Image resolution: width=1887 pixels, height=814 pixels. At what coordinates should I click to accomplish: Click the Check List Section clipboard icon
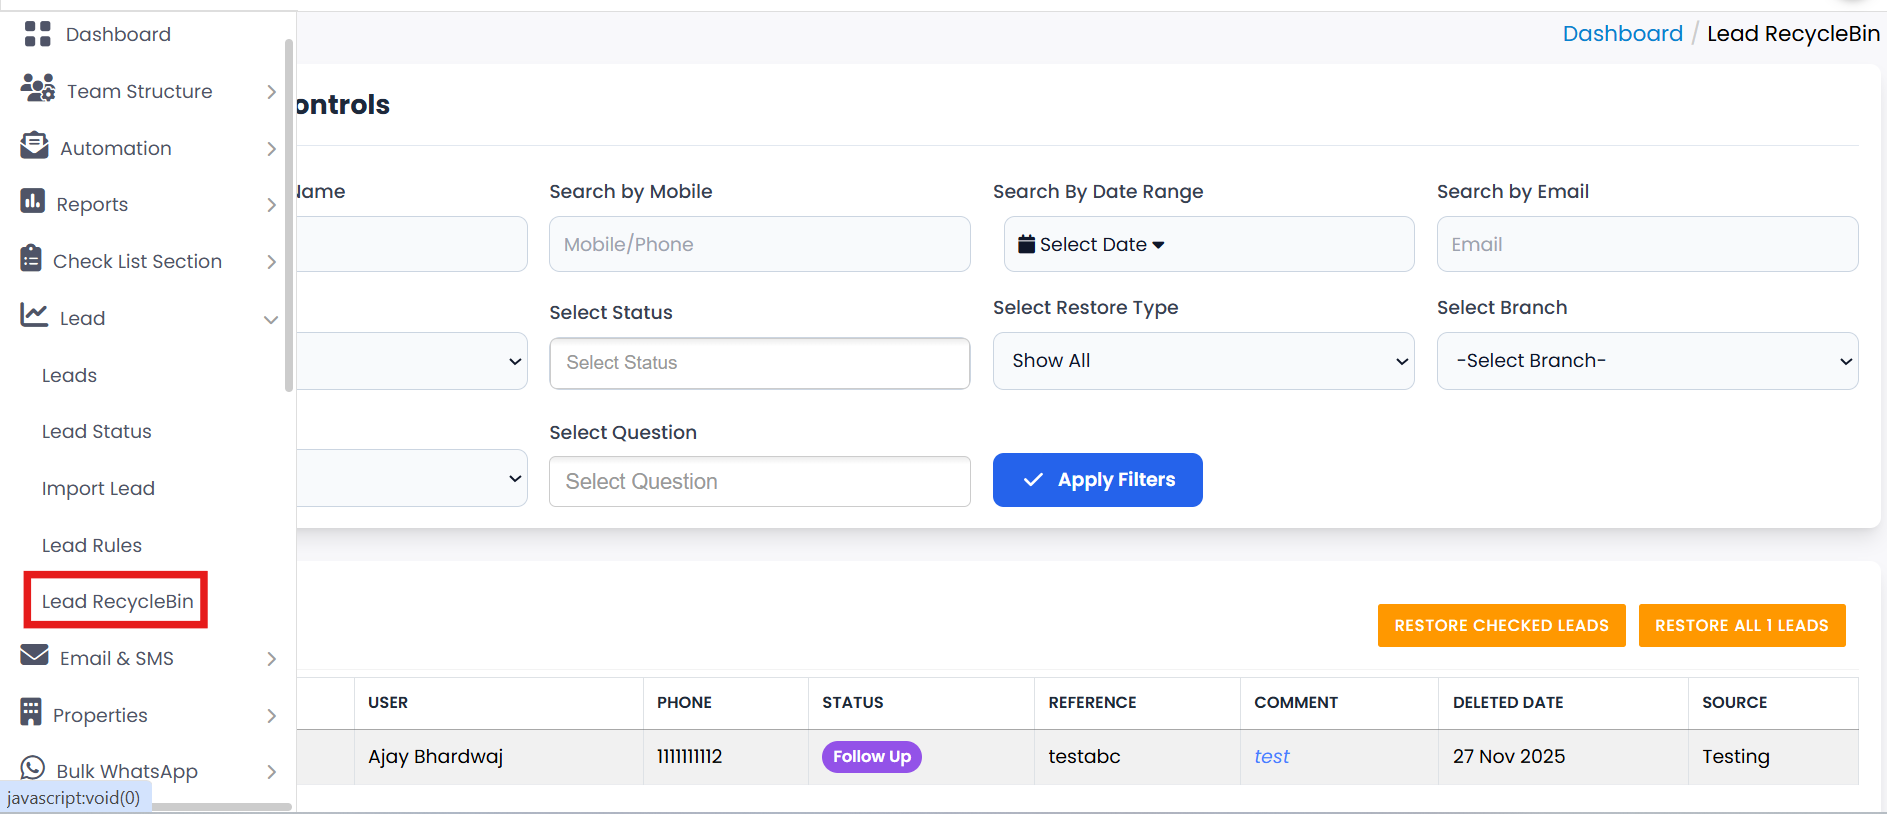click(31, 259)
